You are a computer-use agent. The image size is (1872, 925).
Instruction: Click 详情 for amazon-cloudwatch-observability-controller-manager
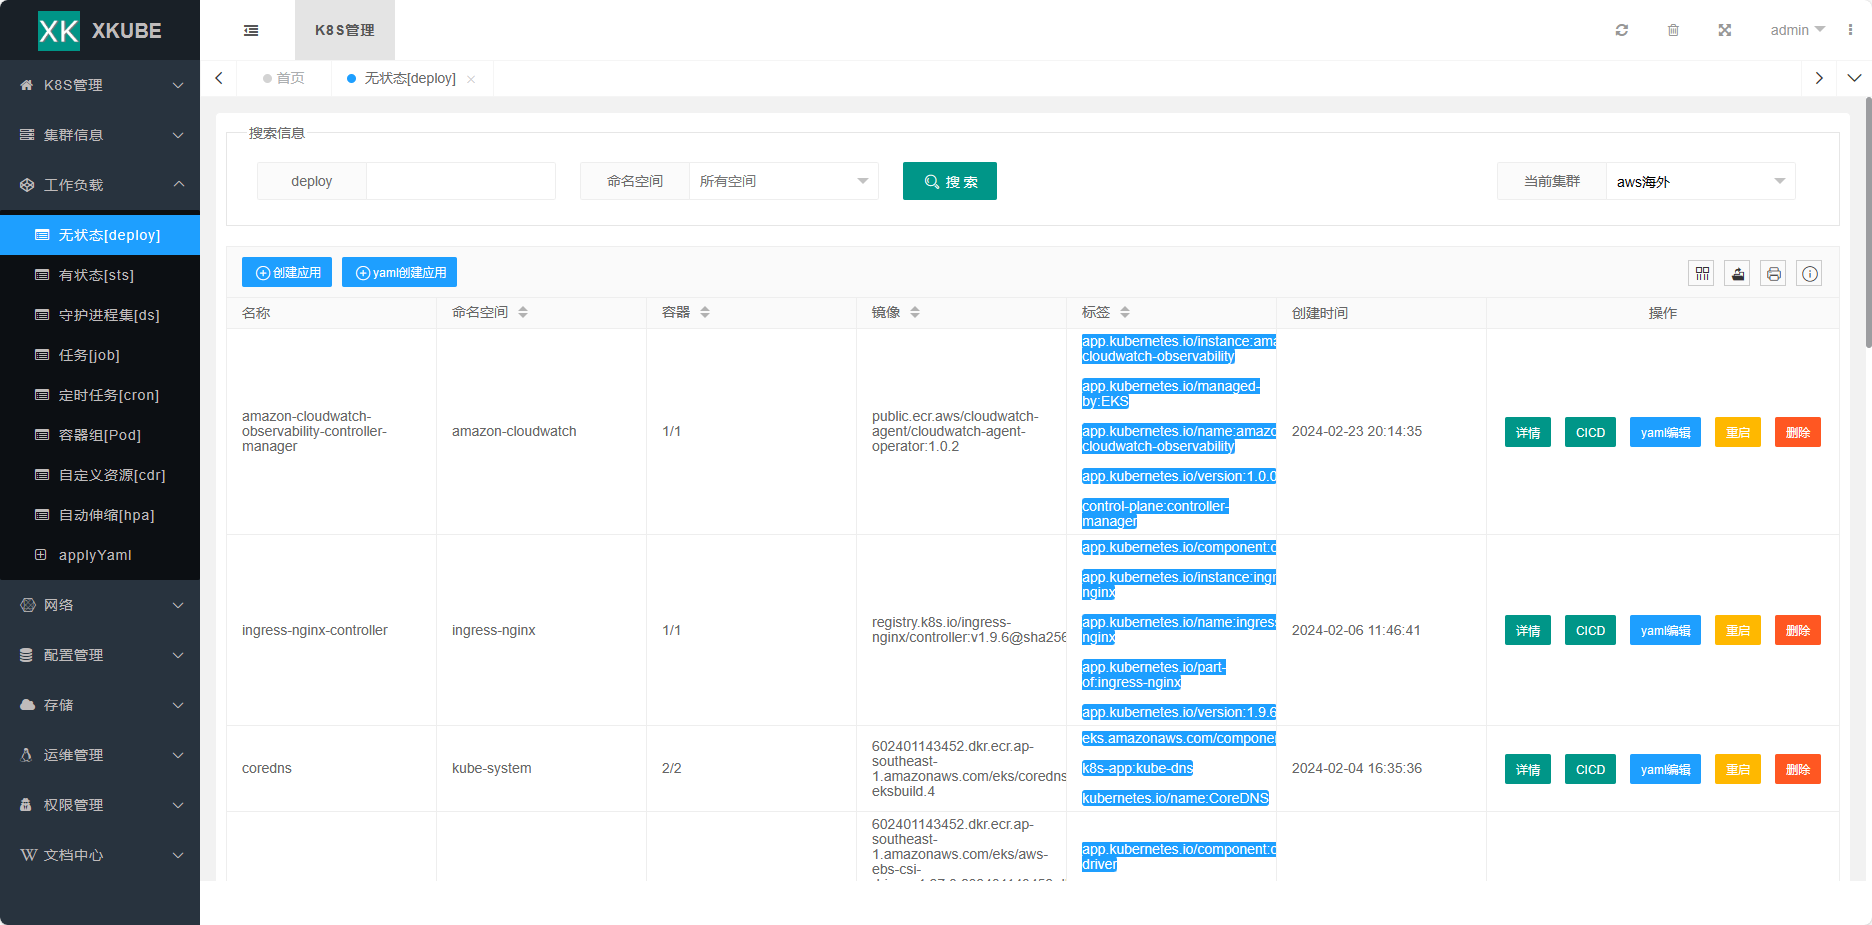point(1528,432)
